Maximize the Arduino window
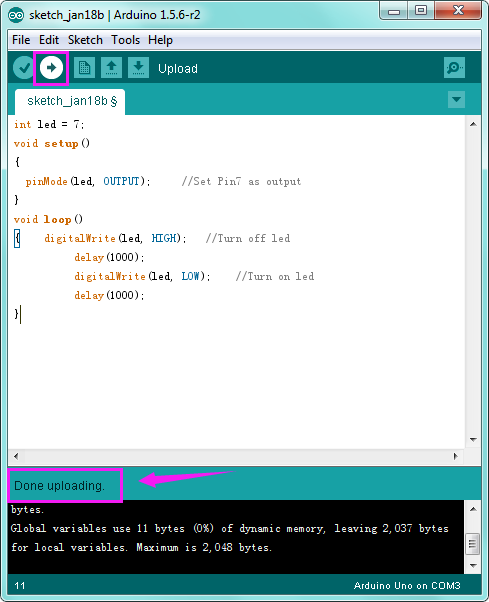Viewport: 489px width, 602px height. tap(421, 10)
